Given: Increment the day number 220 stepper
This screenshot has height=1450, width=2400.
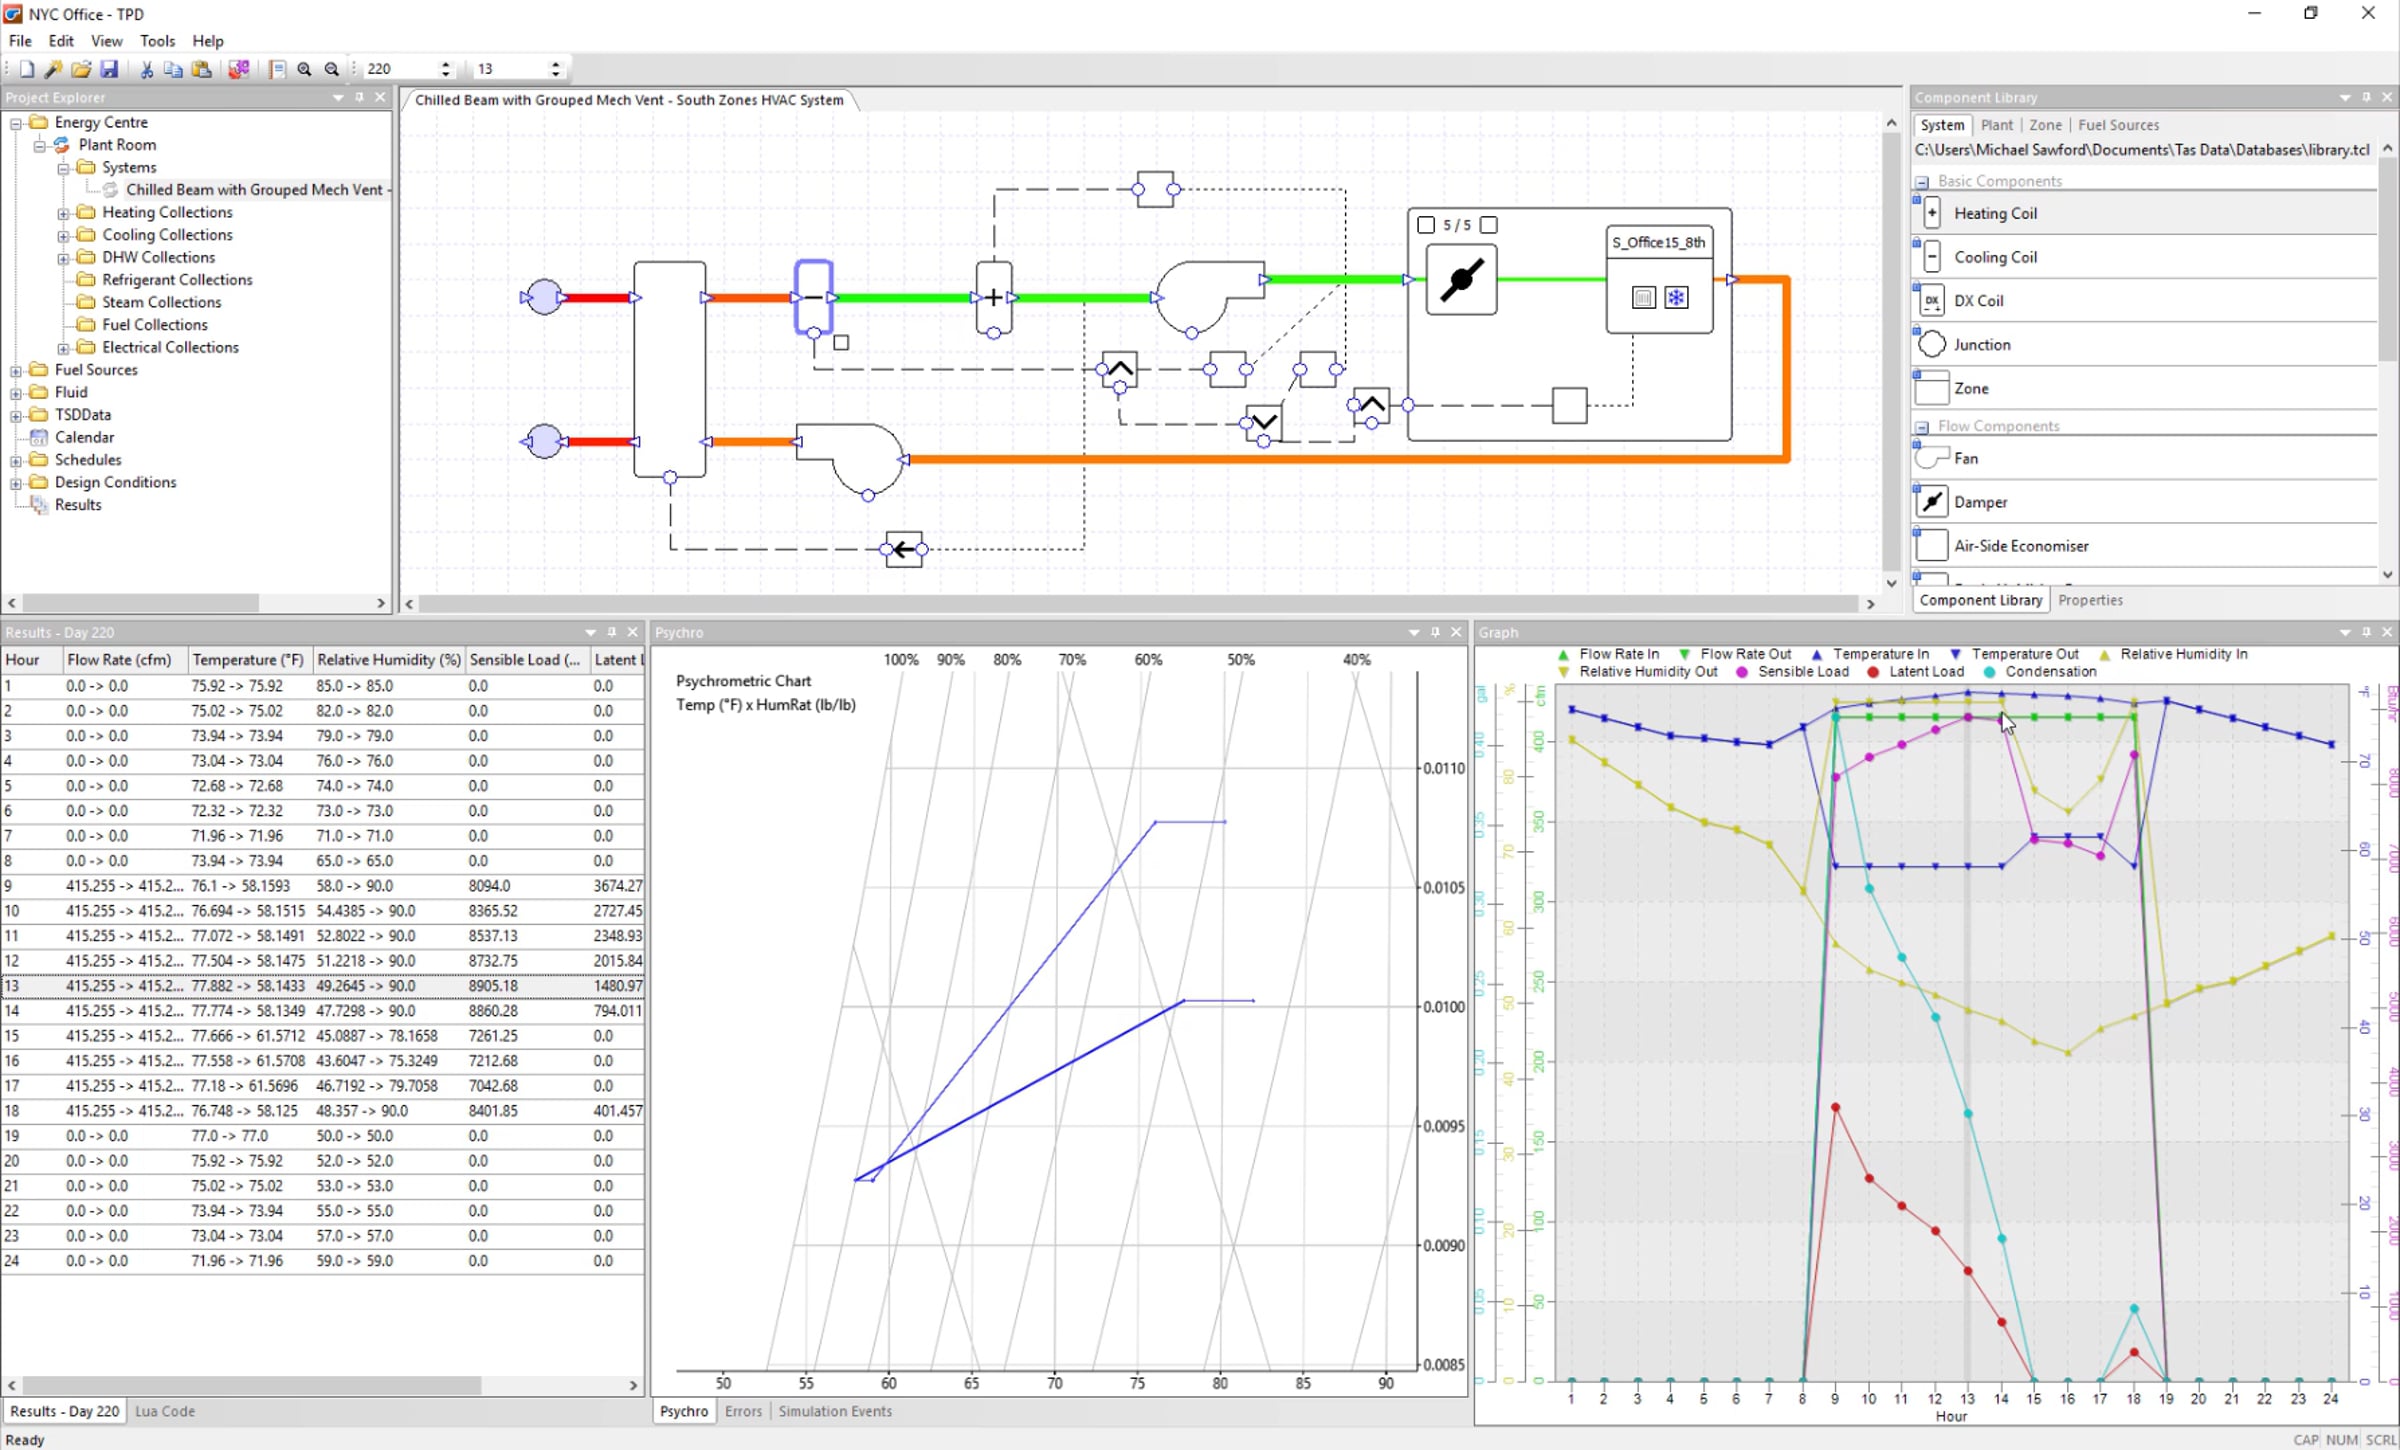Looking at the screenshot, I should coord(446,64).
